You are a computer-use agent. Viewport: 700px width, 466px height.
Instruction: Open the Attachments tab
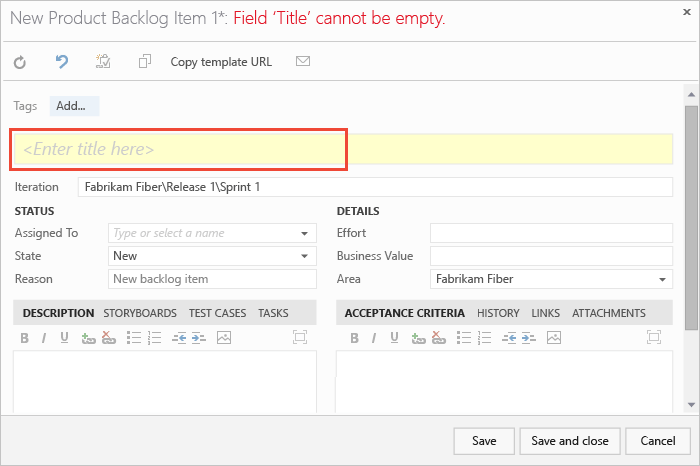[x=609, y=313]
